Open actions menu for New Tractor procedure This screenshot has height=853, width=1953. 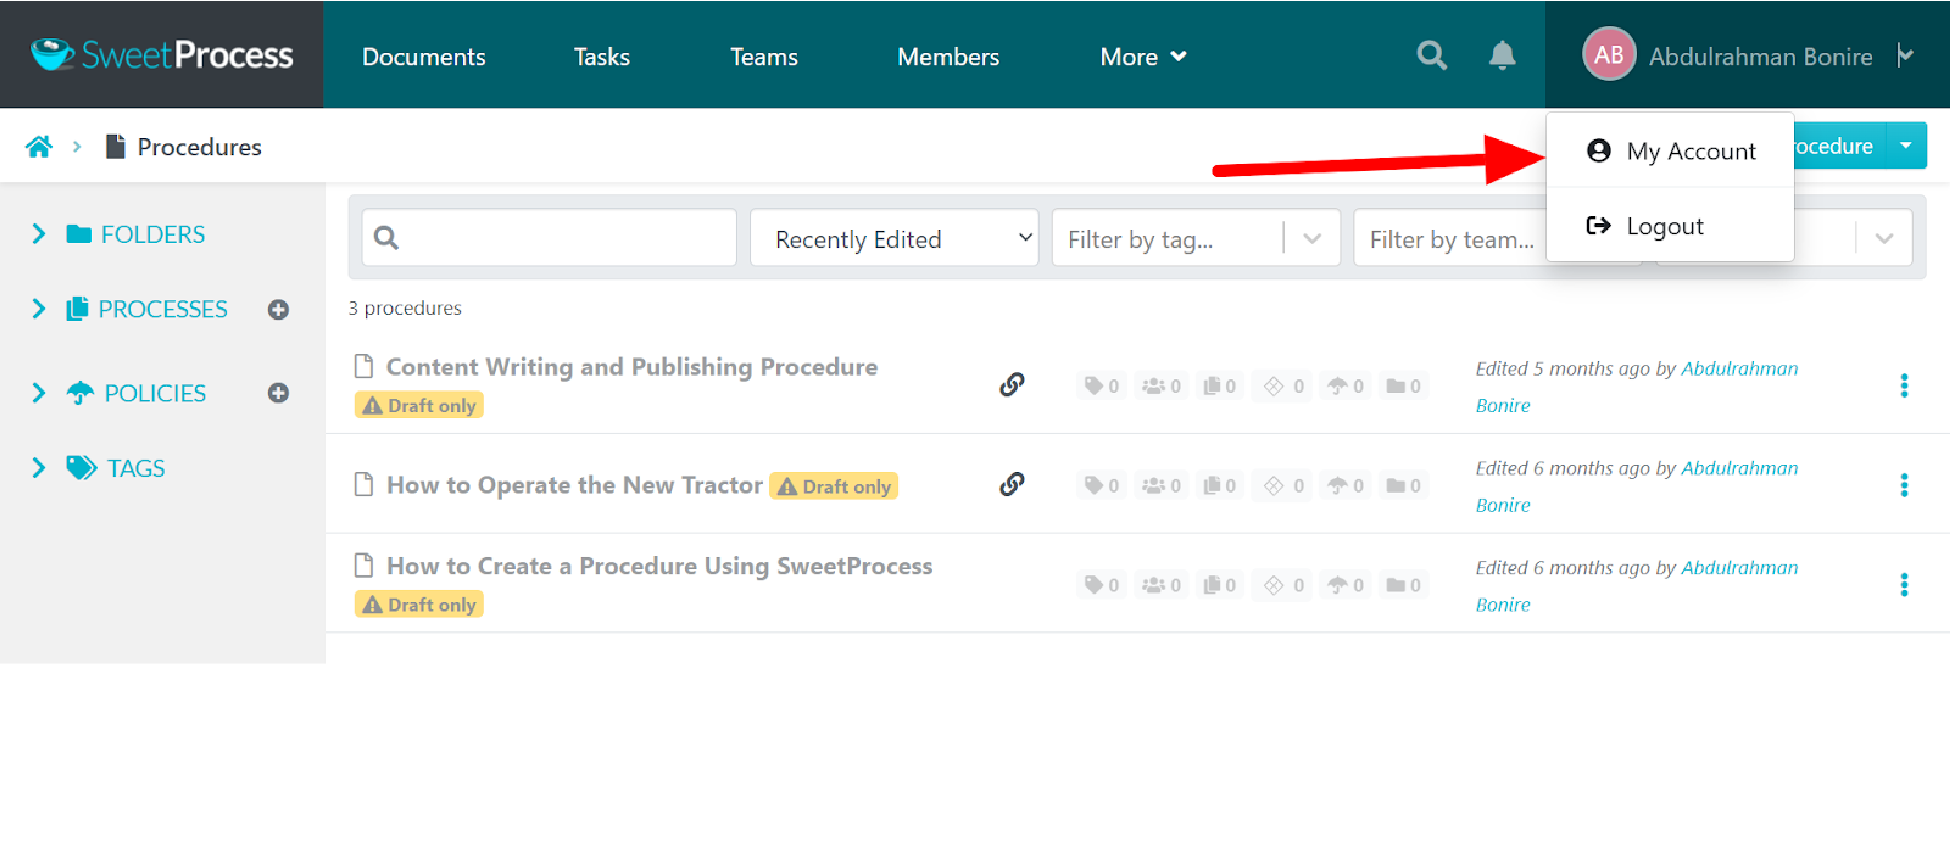pyautogui.click(x=1903, y=485)
